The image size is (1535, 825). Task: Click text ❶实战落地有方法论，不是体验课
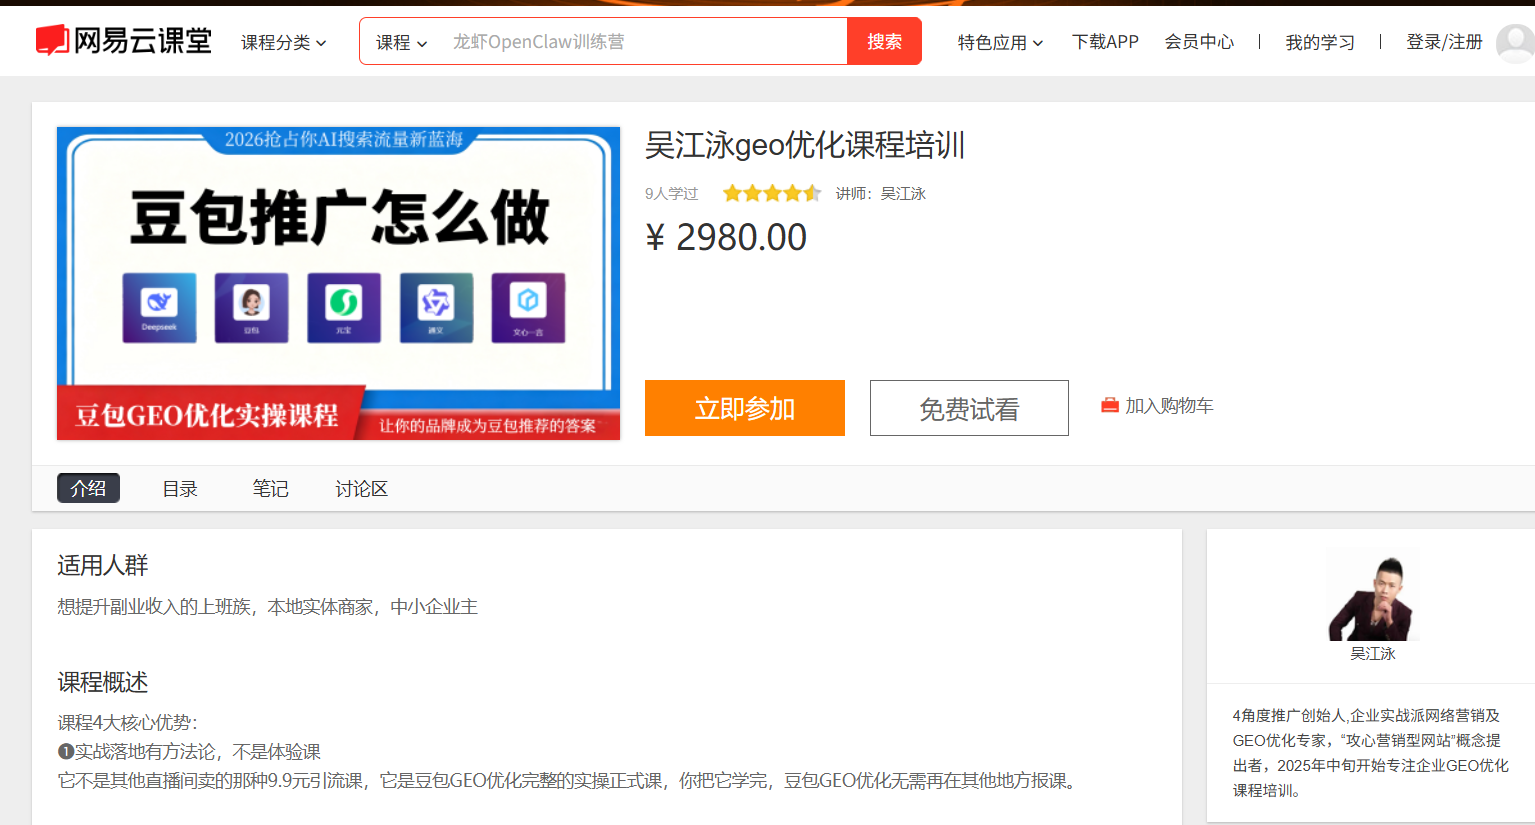point(189,752)
